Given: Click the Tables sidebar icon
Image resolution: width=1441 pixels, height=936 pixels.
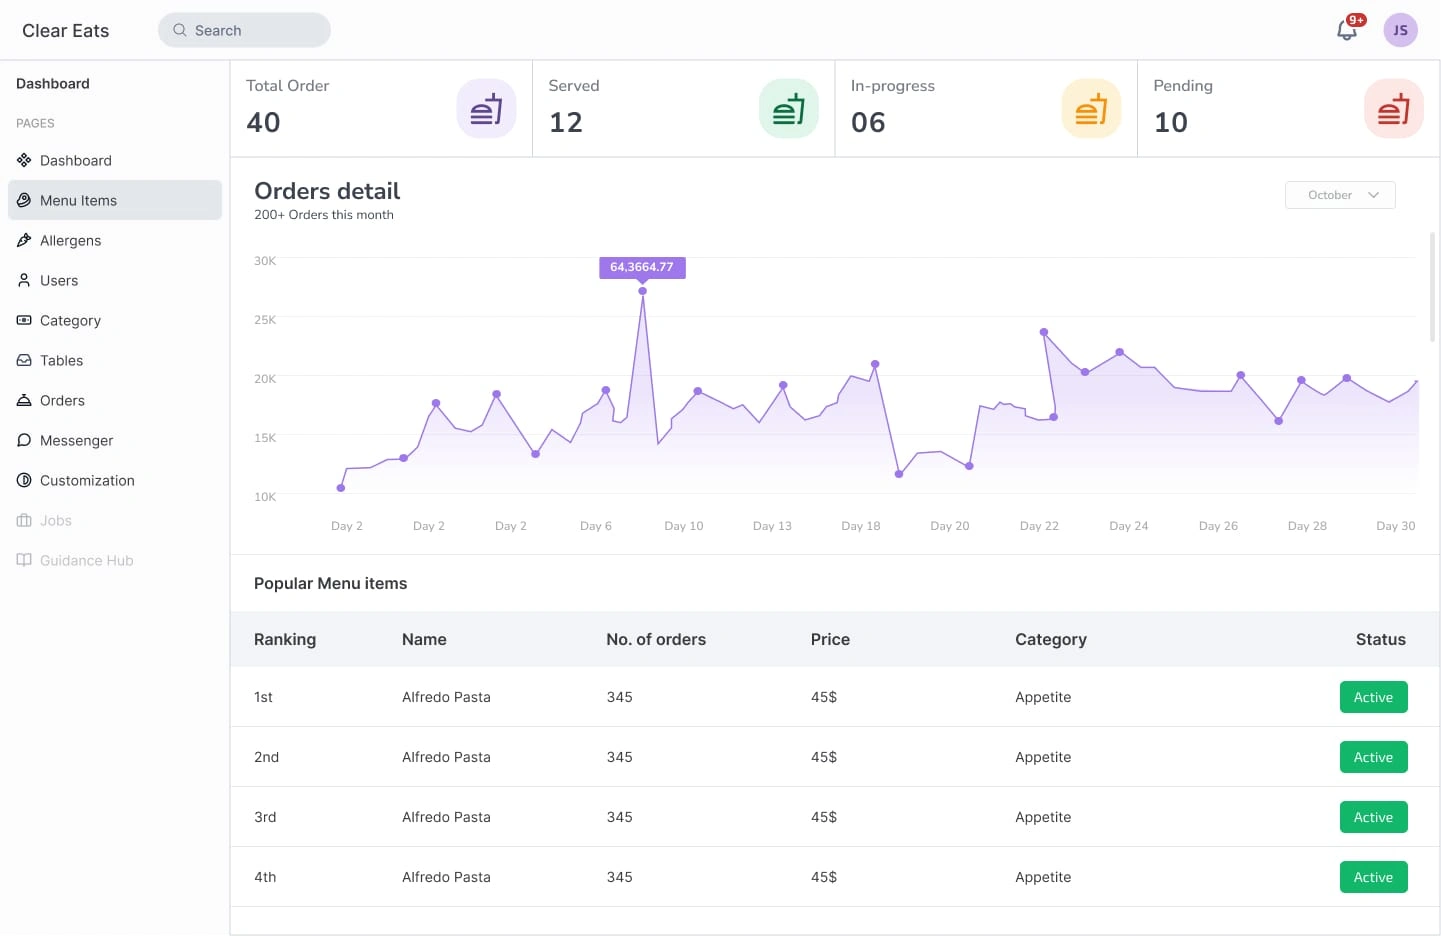Looking at the screenshot, I should click(x=24, y=360).
